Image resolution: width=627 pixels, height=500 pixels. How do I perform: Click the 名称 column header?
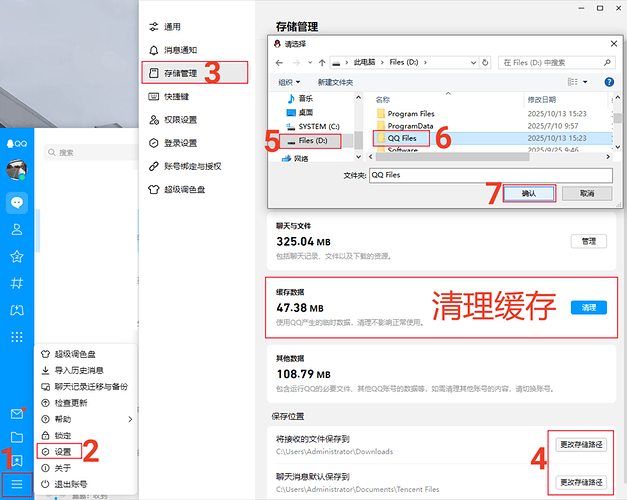[383, 100]
